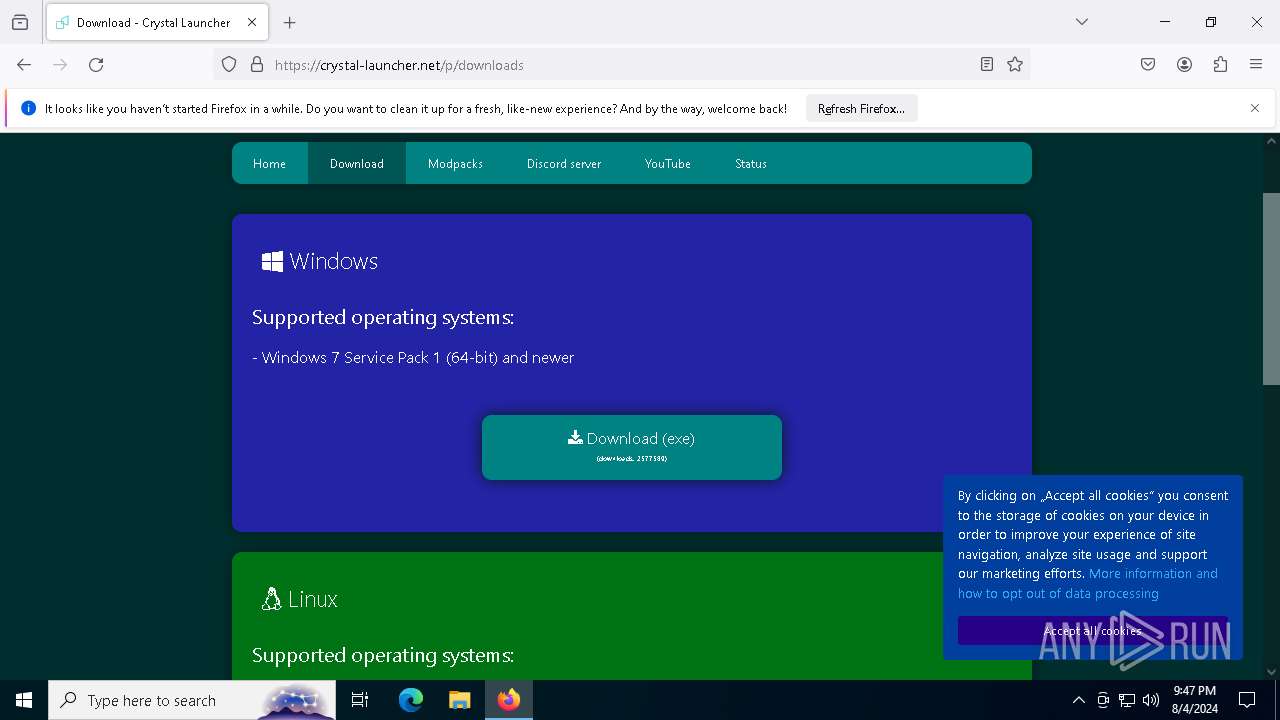Screen dimensions: 1280x720
Task: Open Save to Pocket icon
Action: (x=1148, y=65)
